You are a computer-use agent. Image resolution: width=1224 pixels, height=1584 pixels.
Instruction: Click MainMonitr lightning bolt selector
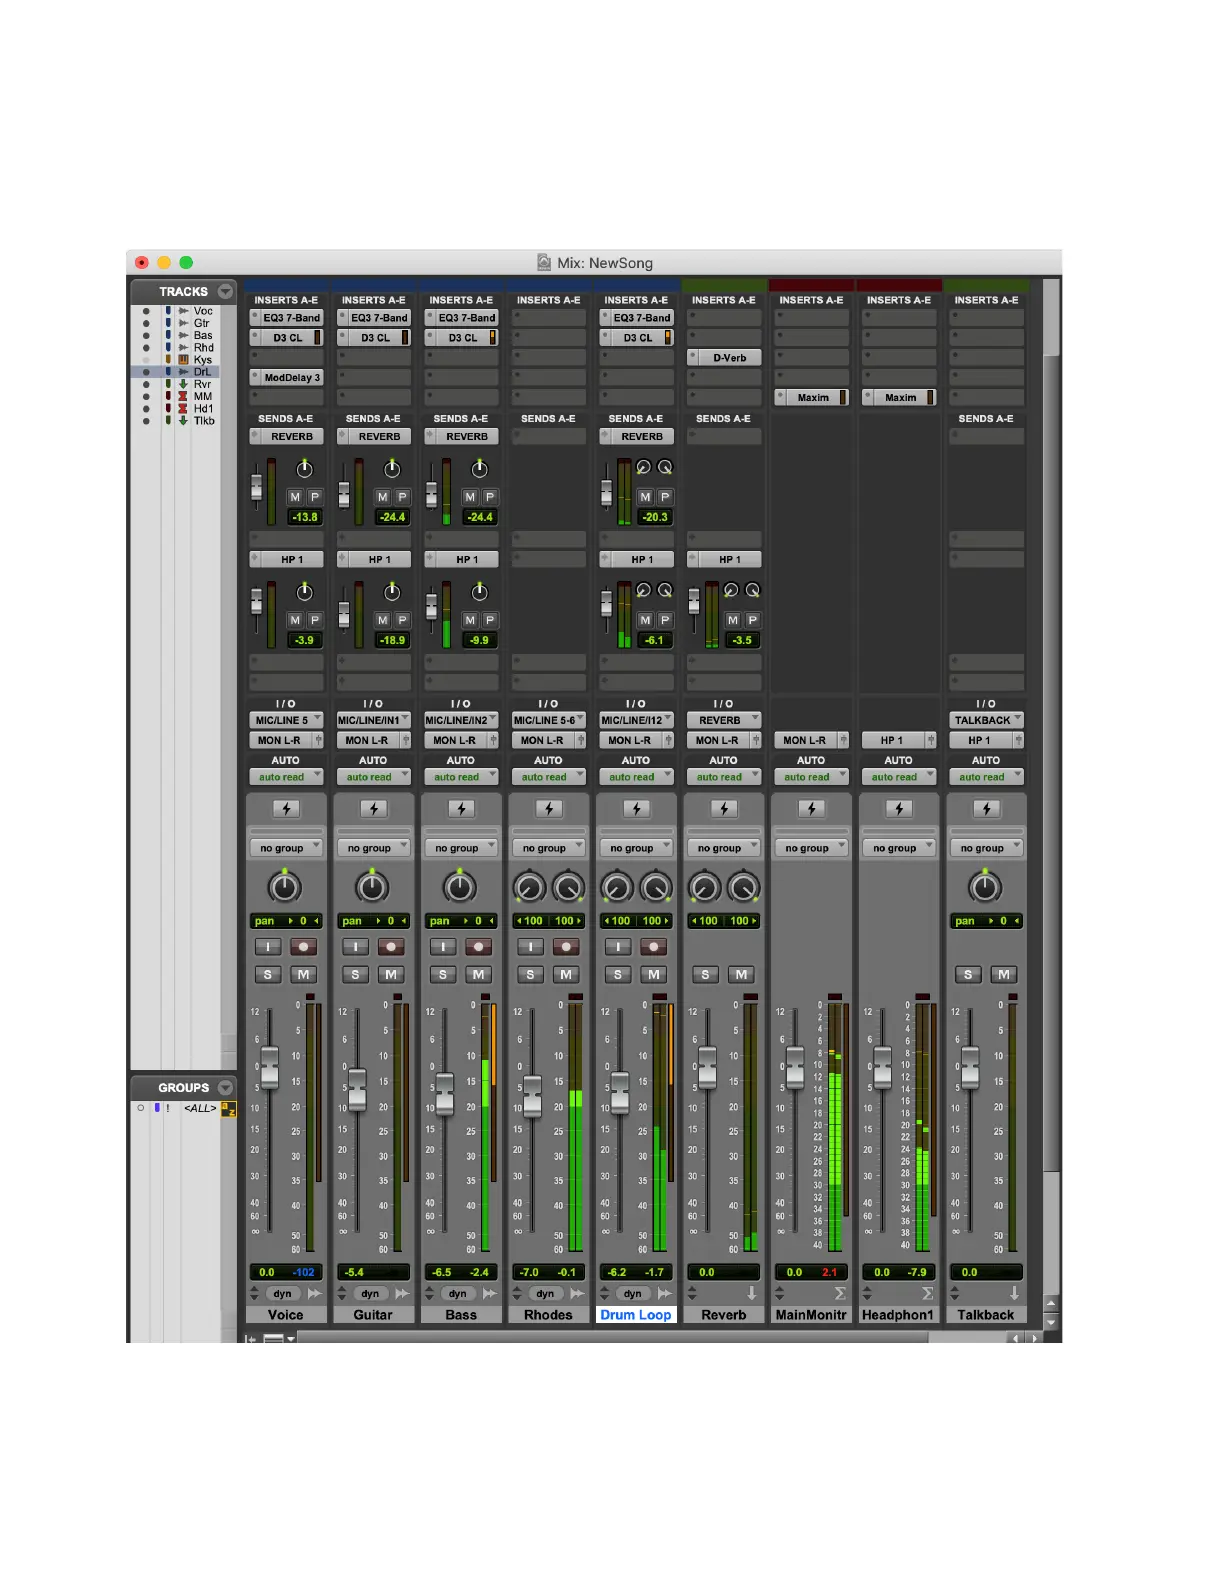point(812,809)
